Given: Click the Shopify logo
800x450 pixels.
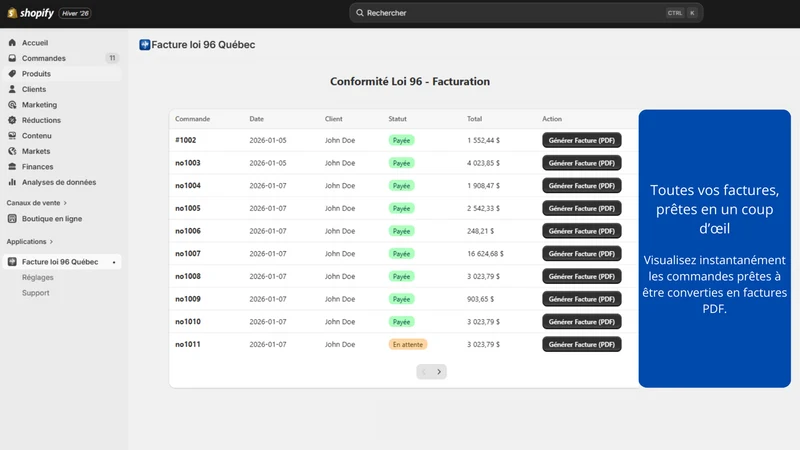Looking at the screenshot, I should (31, 13).
